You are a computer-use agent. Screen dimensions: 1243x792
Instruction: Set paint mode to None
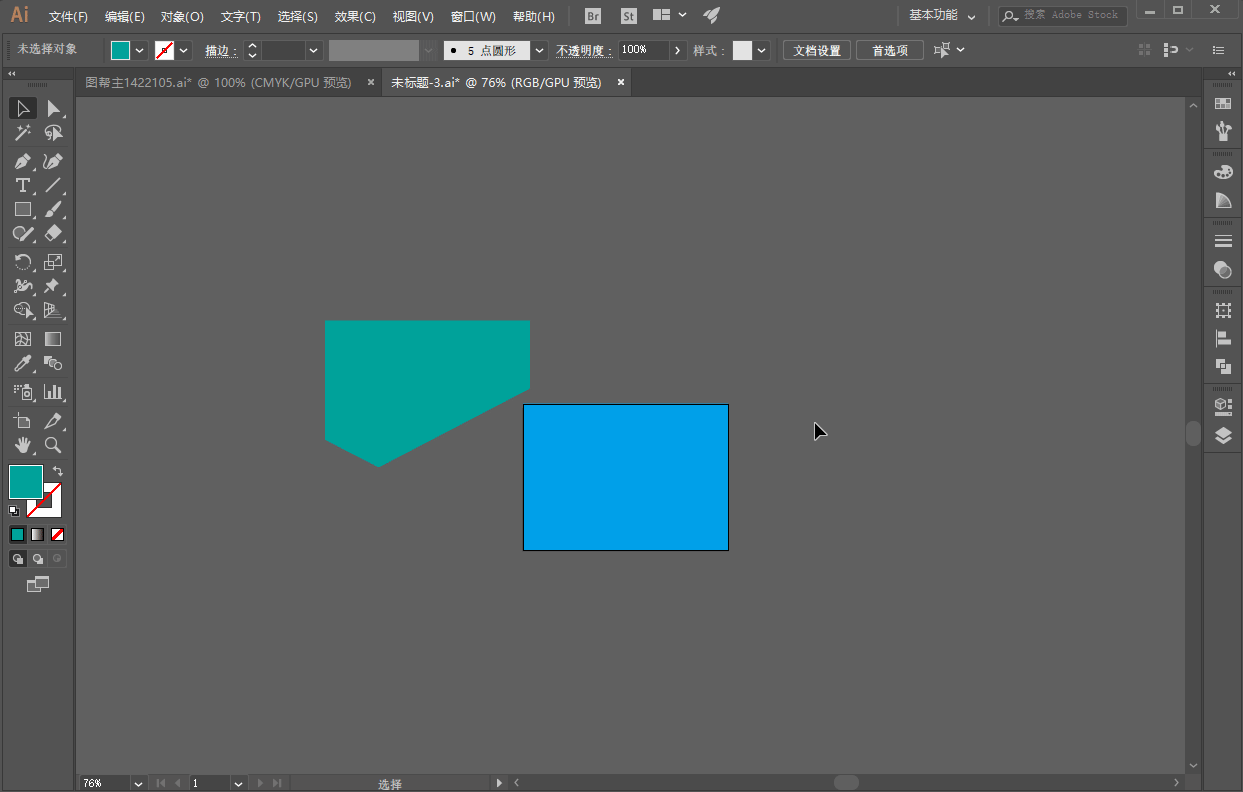pyautogui.click(x=57, y=535)
